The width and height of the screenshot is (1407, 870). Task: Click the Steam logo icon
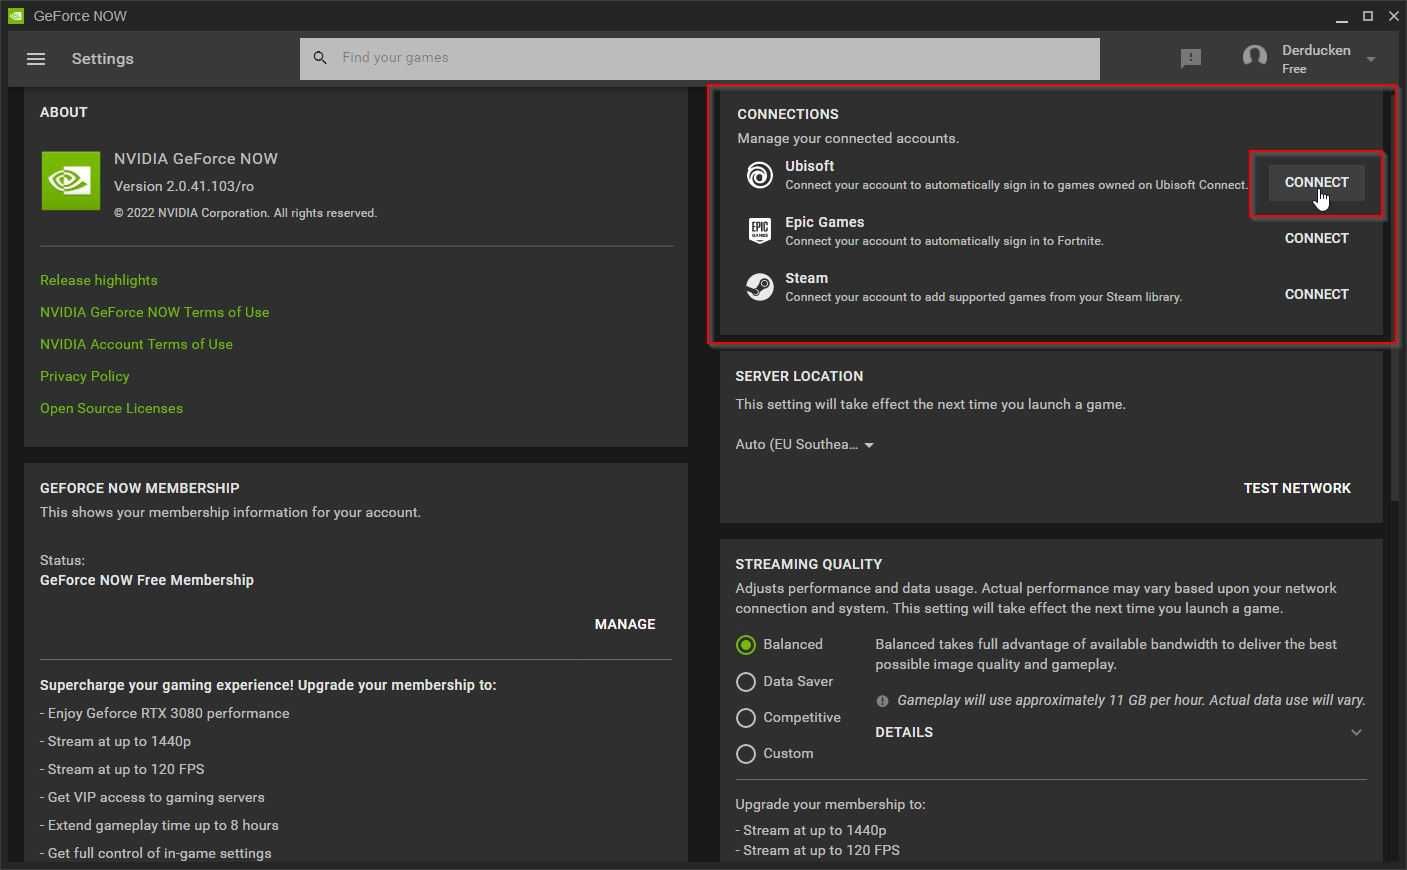(x=760, y=287)
